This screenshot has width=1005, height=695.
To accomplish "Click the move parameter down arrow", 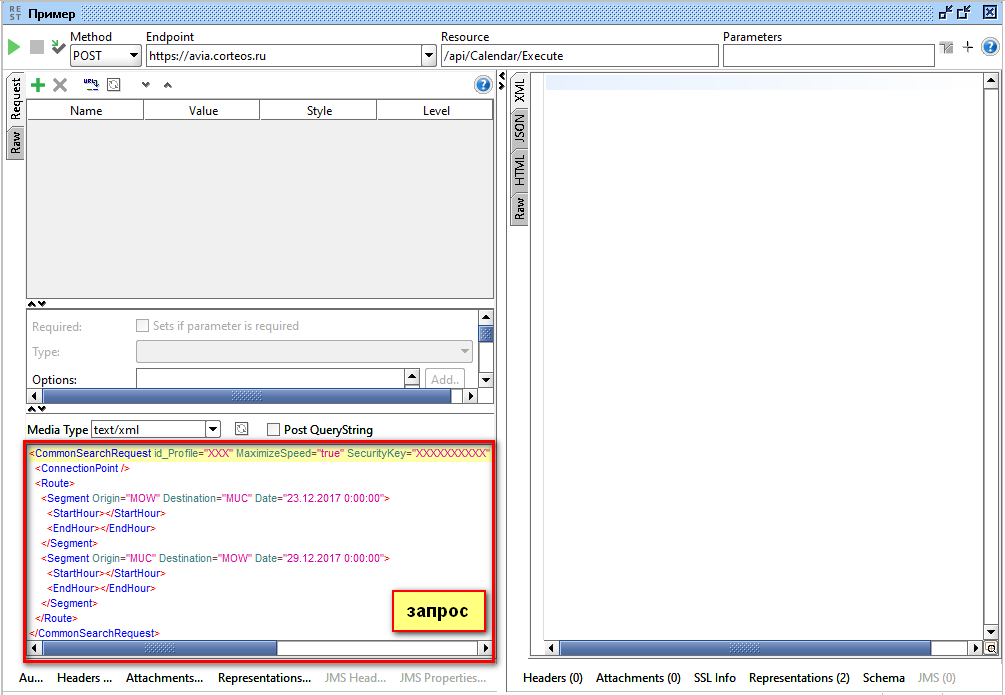I will click(146, 85).
